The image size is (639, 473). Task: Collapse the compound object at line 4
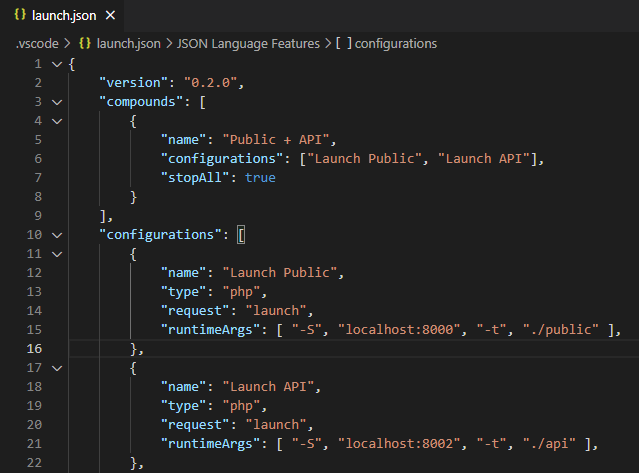click(57, 121)
